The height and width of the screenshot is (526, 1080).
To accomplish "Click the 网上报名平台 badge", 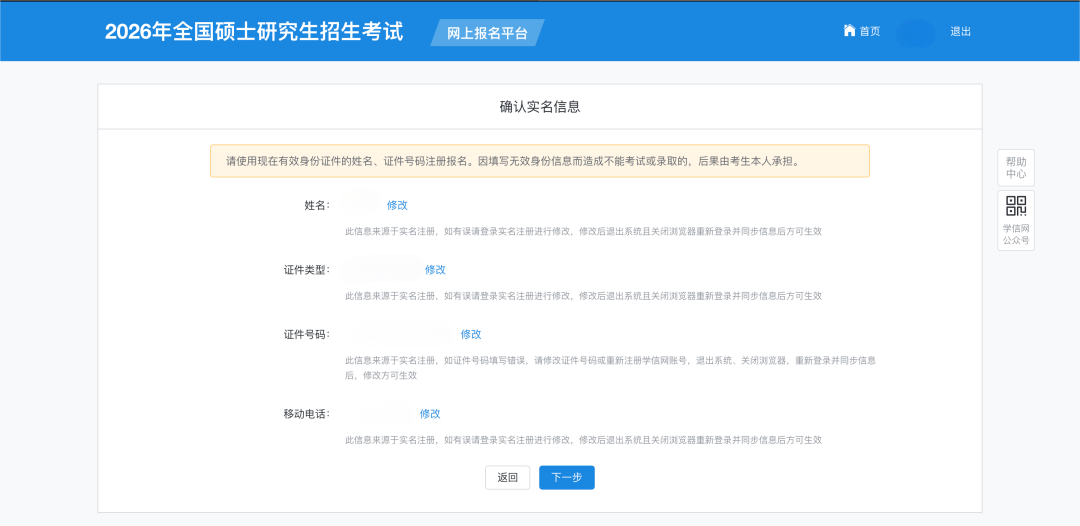I will (487, 33).
